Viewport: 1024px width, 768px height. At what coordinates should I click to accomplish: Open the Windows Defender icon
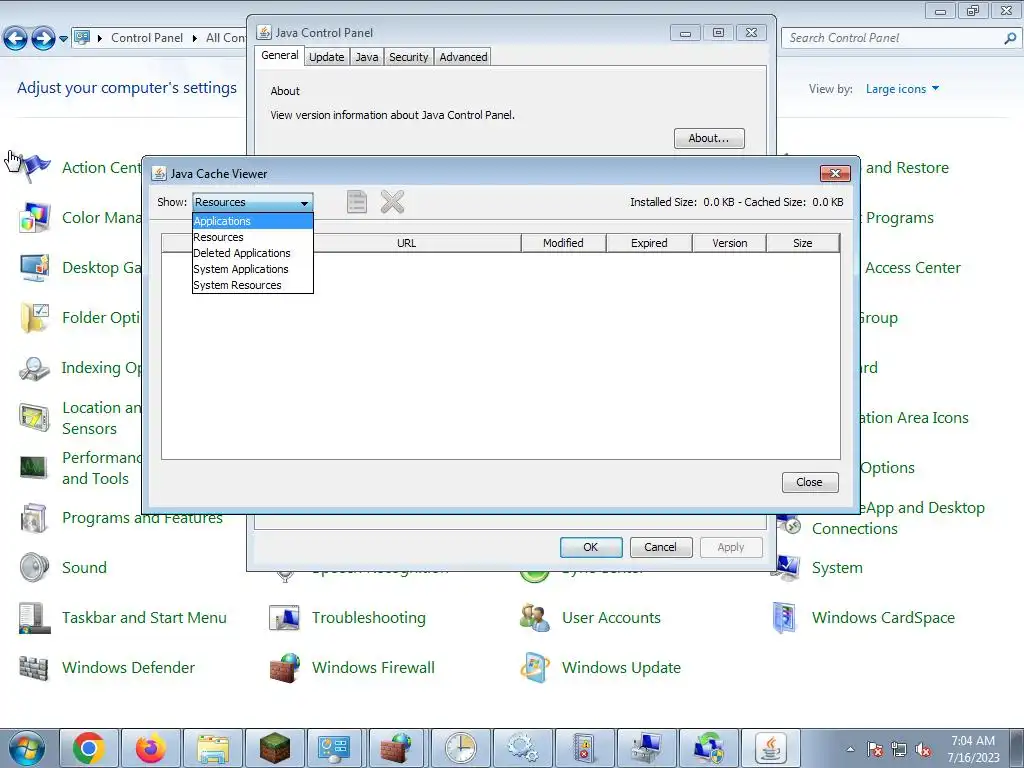[x=34, y=667]
